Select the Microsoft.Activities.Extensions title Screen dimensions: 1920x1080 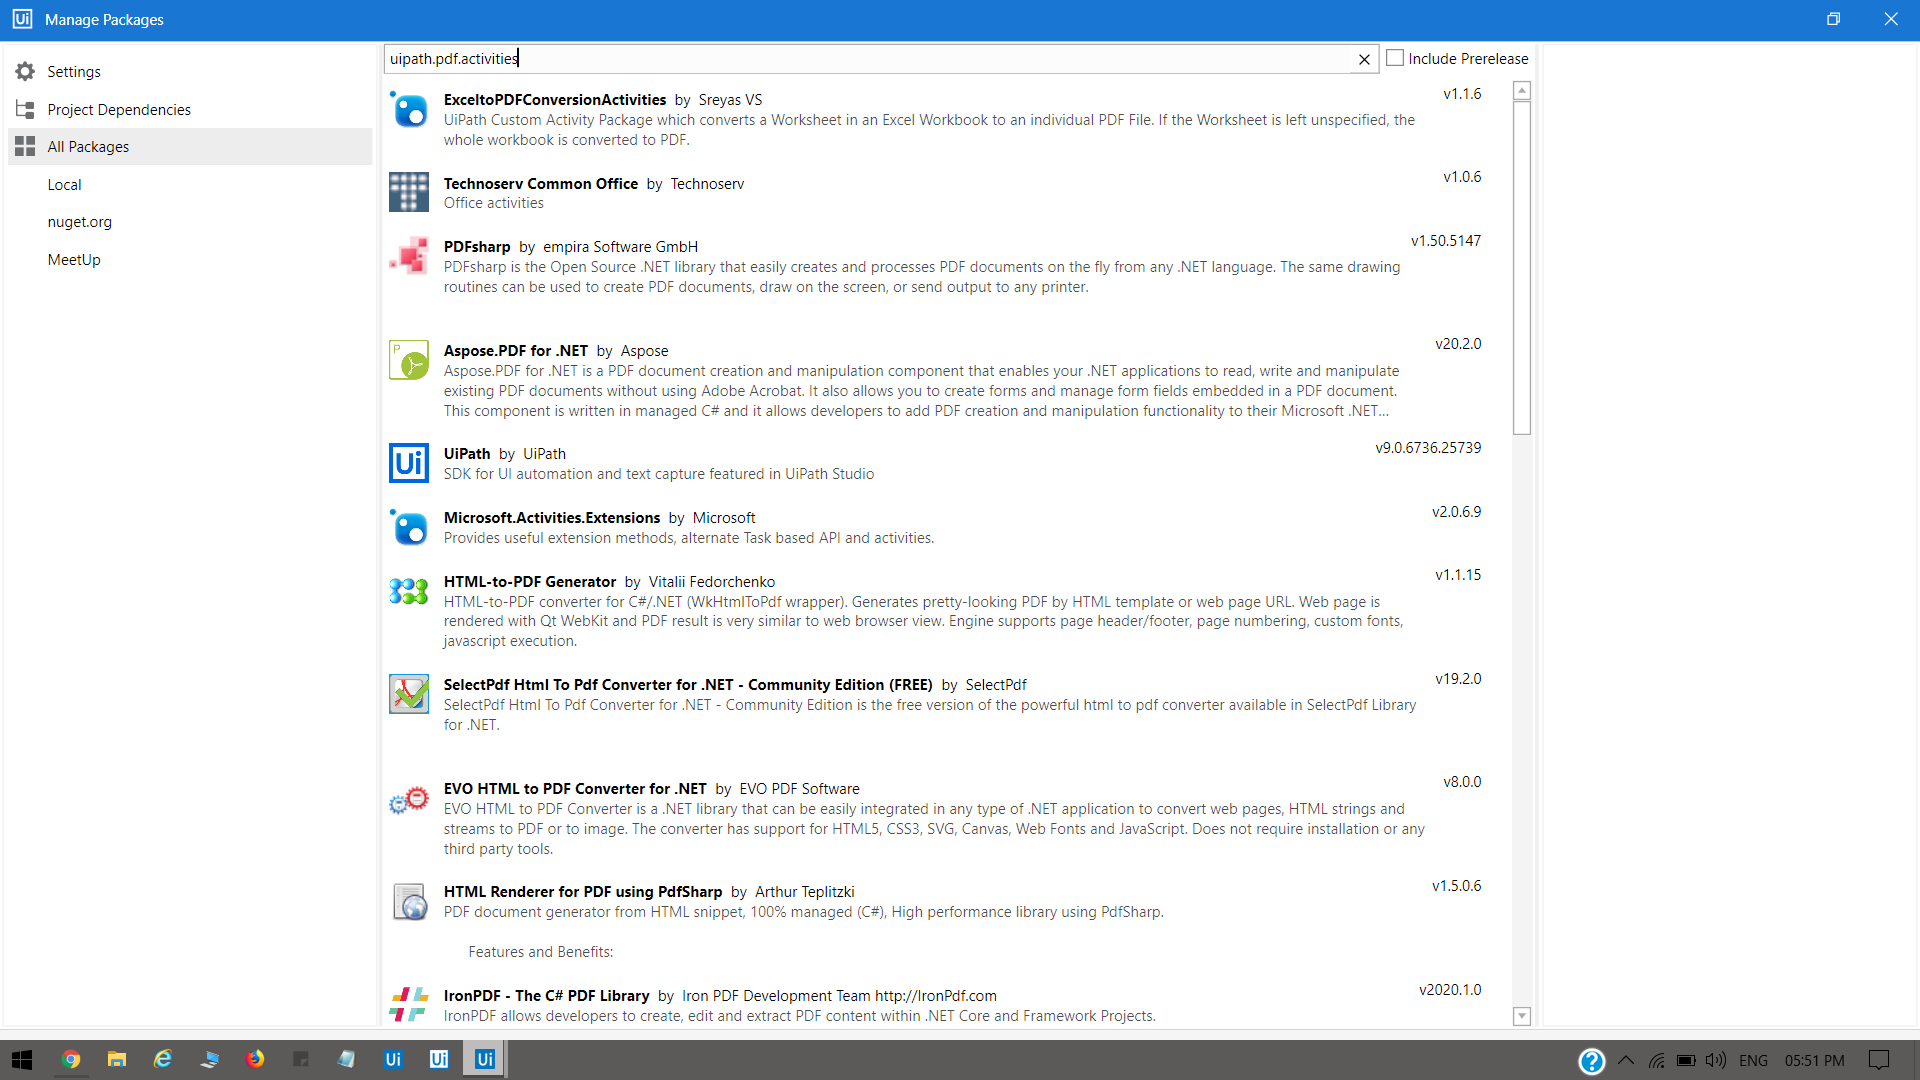[x=552, y=518]
